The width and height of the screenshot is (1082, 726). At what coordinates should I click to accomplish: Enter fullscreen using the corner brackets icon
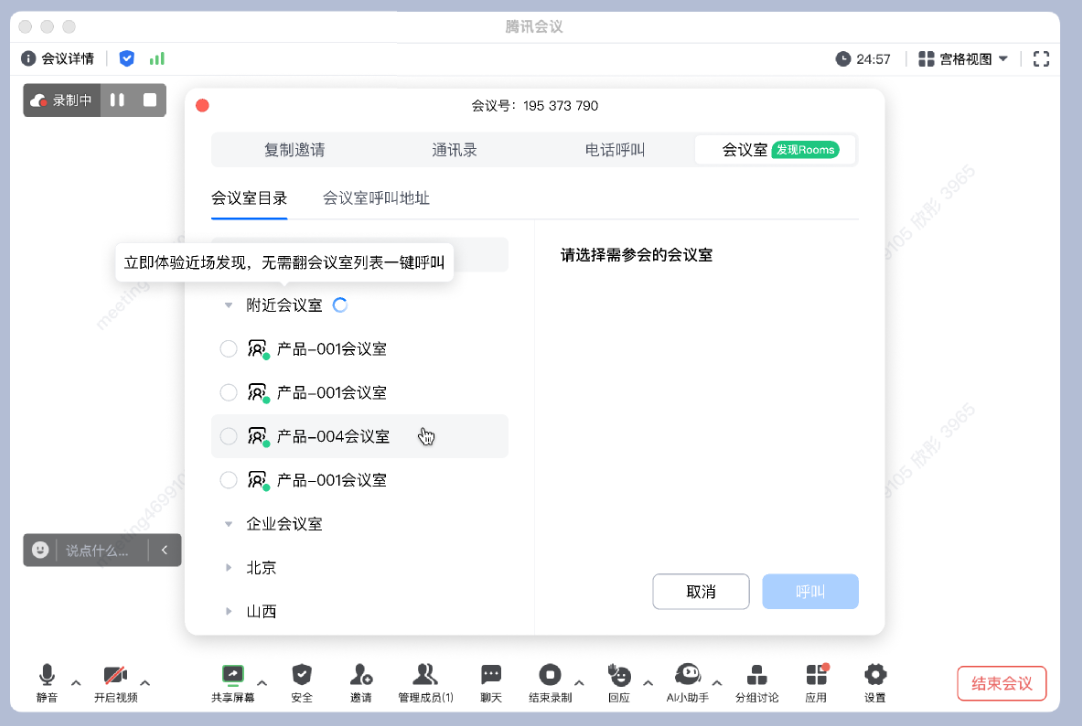pyautogui.click(x=1041, y=59)
